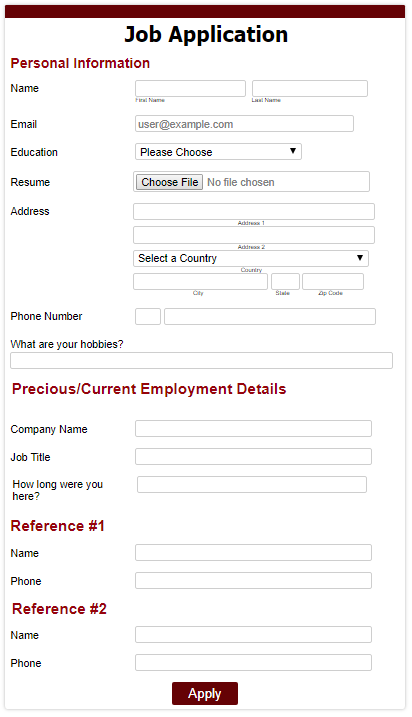Viewport: 412px width, 717px height.
Task: Click the City input field
Action: coord(200,282)
